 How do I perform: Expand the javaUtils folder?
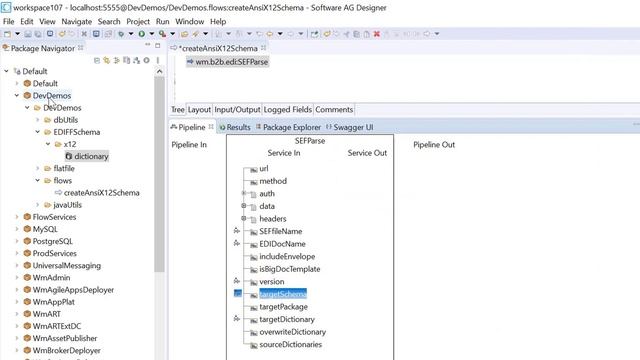pos(38,205)
